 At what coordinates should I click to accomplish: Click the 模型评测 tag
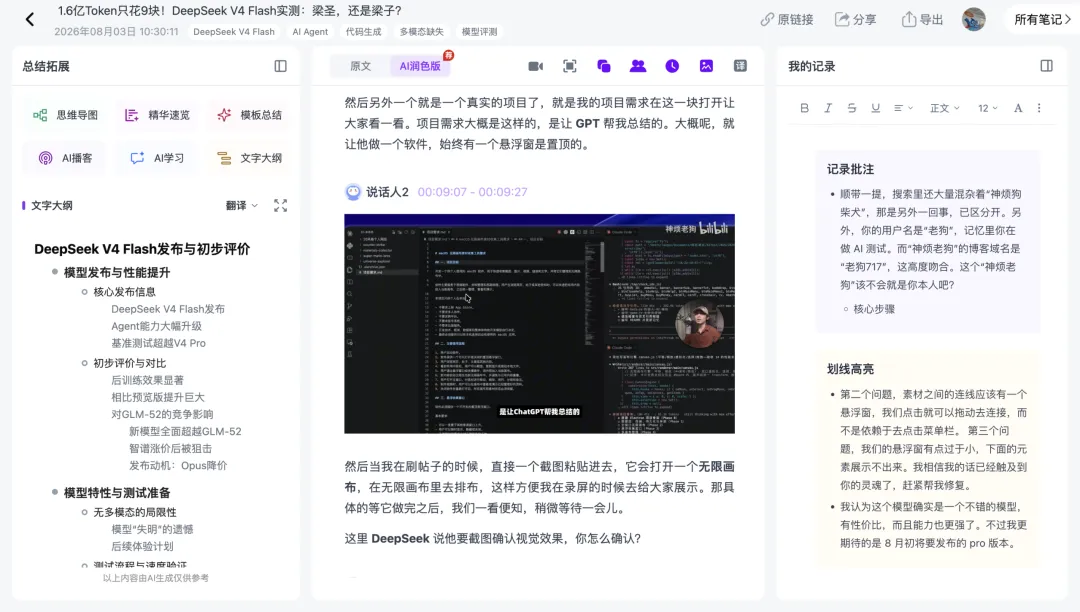(x=479, y=32)
